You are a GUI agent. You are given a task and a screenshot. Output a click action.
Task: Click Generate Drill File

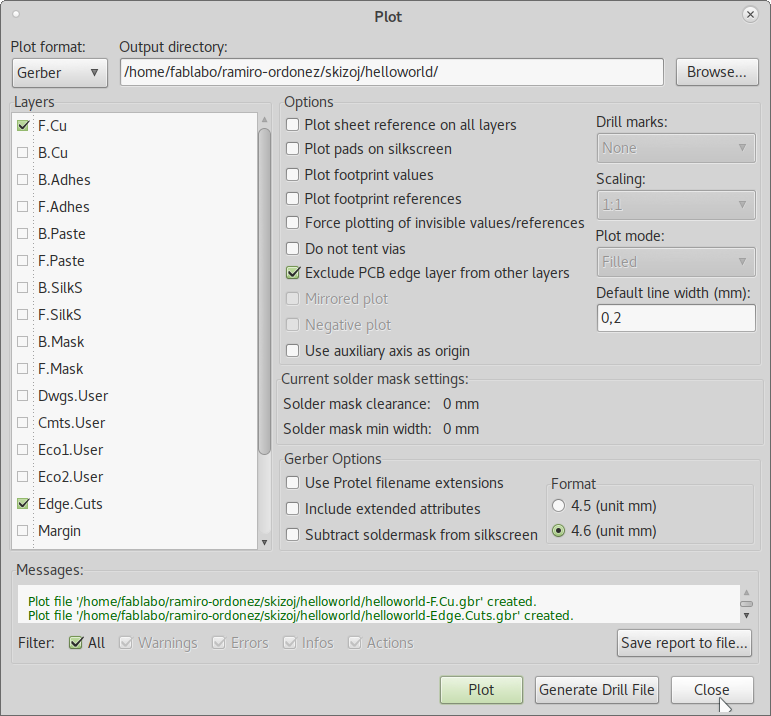tap(596, 690)
